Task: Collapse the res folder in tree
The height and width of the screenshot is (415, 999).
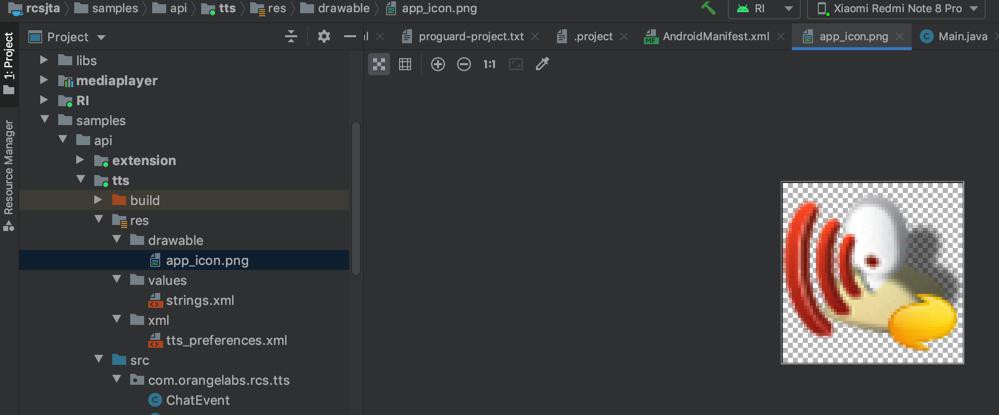Action: [x=97, y=220]
